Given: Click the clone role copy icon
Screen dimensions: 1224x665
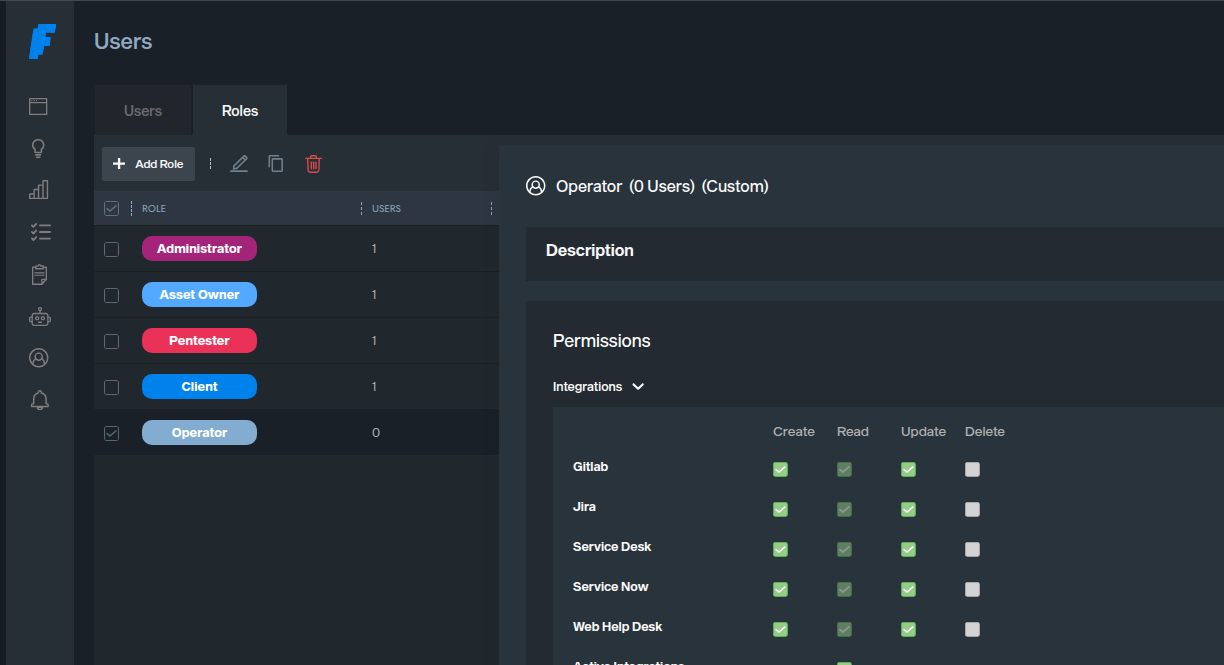Looking at the screenshot, I should point(276,164).
